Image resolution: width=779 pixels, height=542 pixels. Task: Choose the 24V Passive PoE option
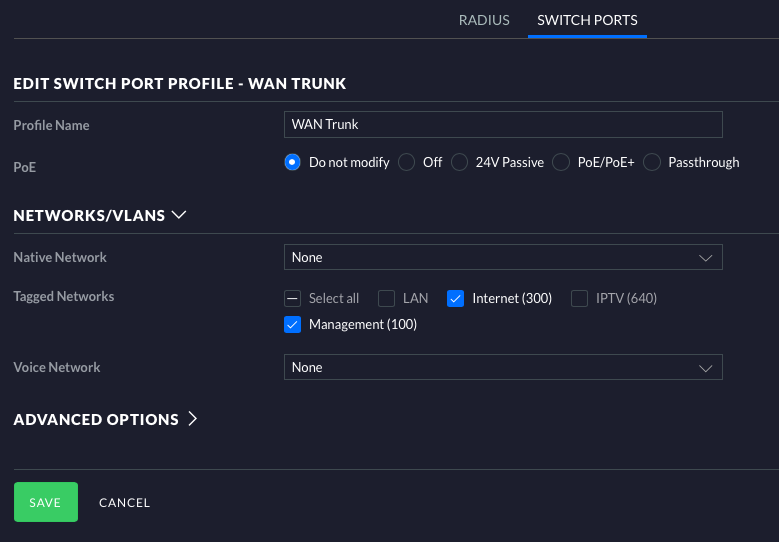[459, 162]
